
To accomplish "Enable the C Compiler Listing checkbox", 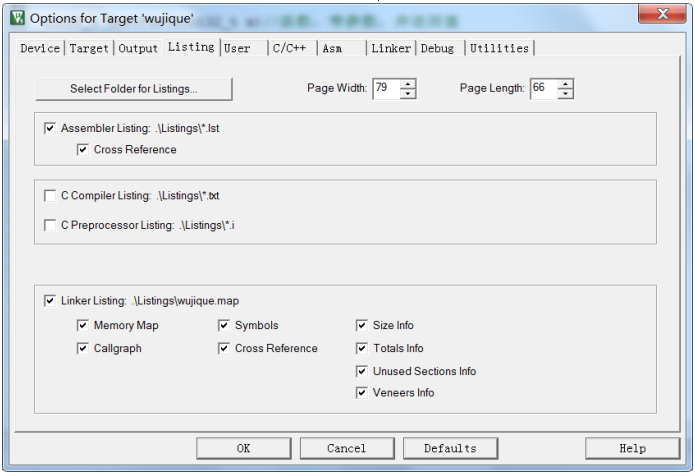I will 50,195.
